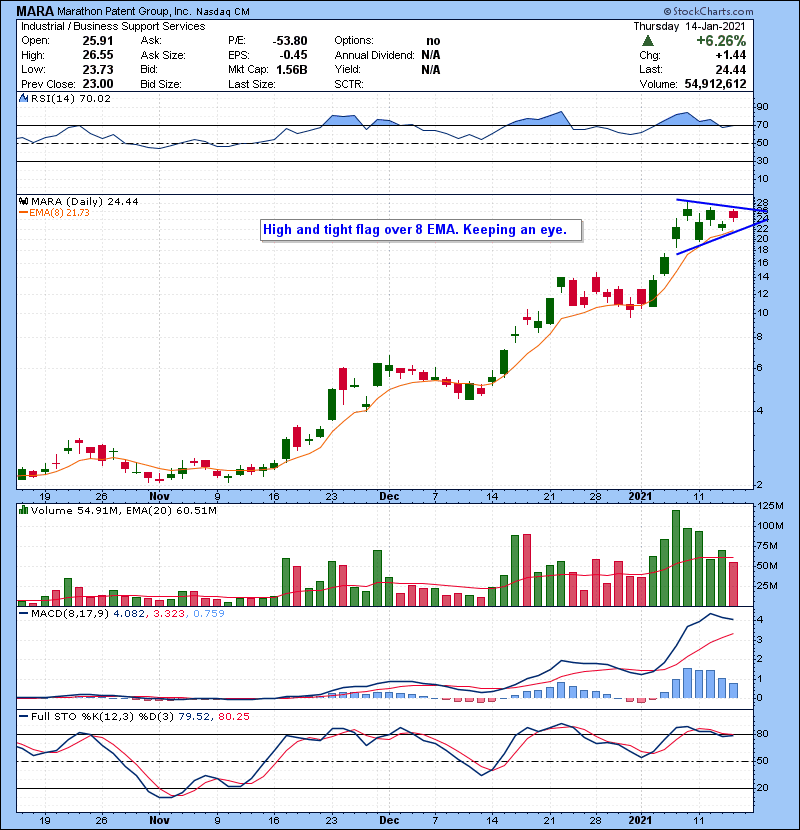Viewport: 800px width, 830px height.
Task: Click the 'Nov' label under the price chart
Action: (159, 497)
